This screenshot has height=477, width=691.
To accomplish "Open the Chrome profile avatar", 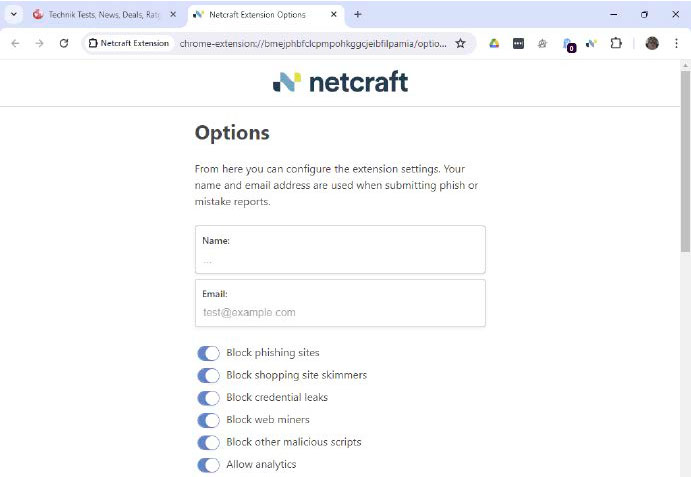I will (652, 43).
